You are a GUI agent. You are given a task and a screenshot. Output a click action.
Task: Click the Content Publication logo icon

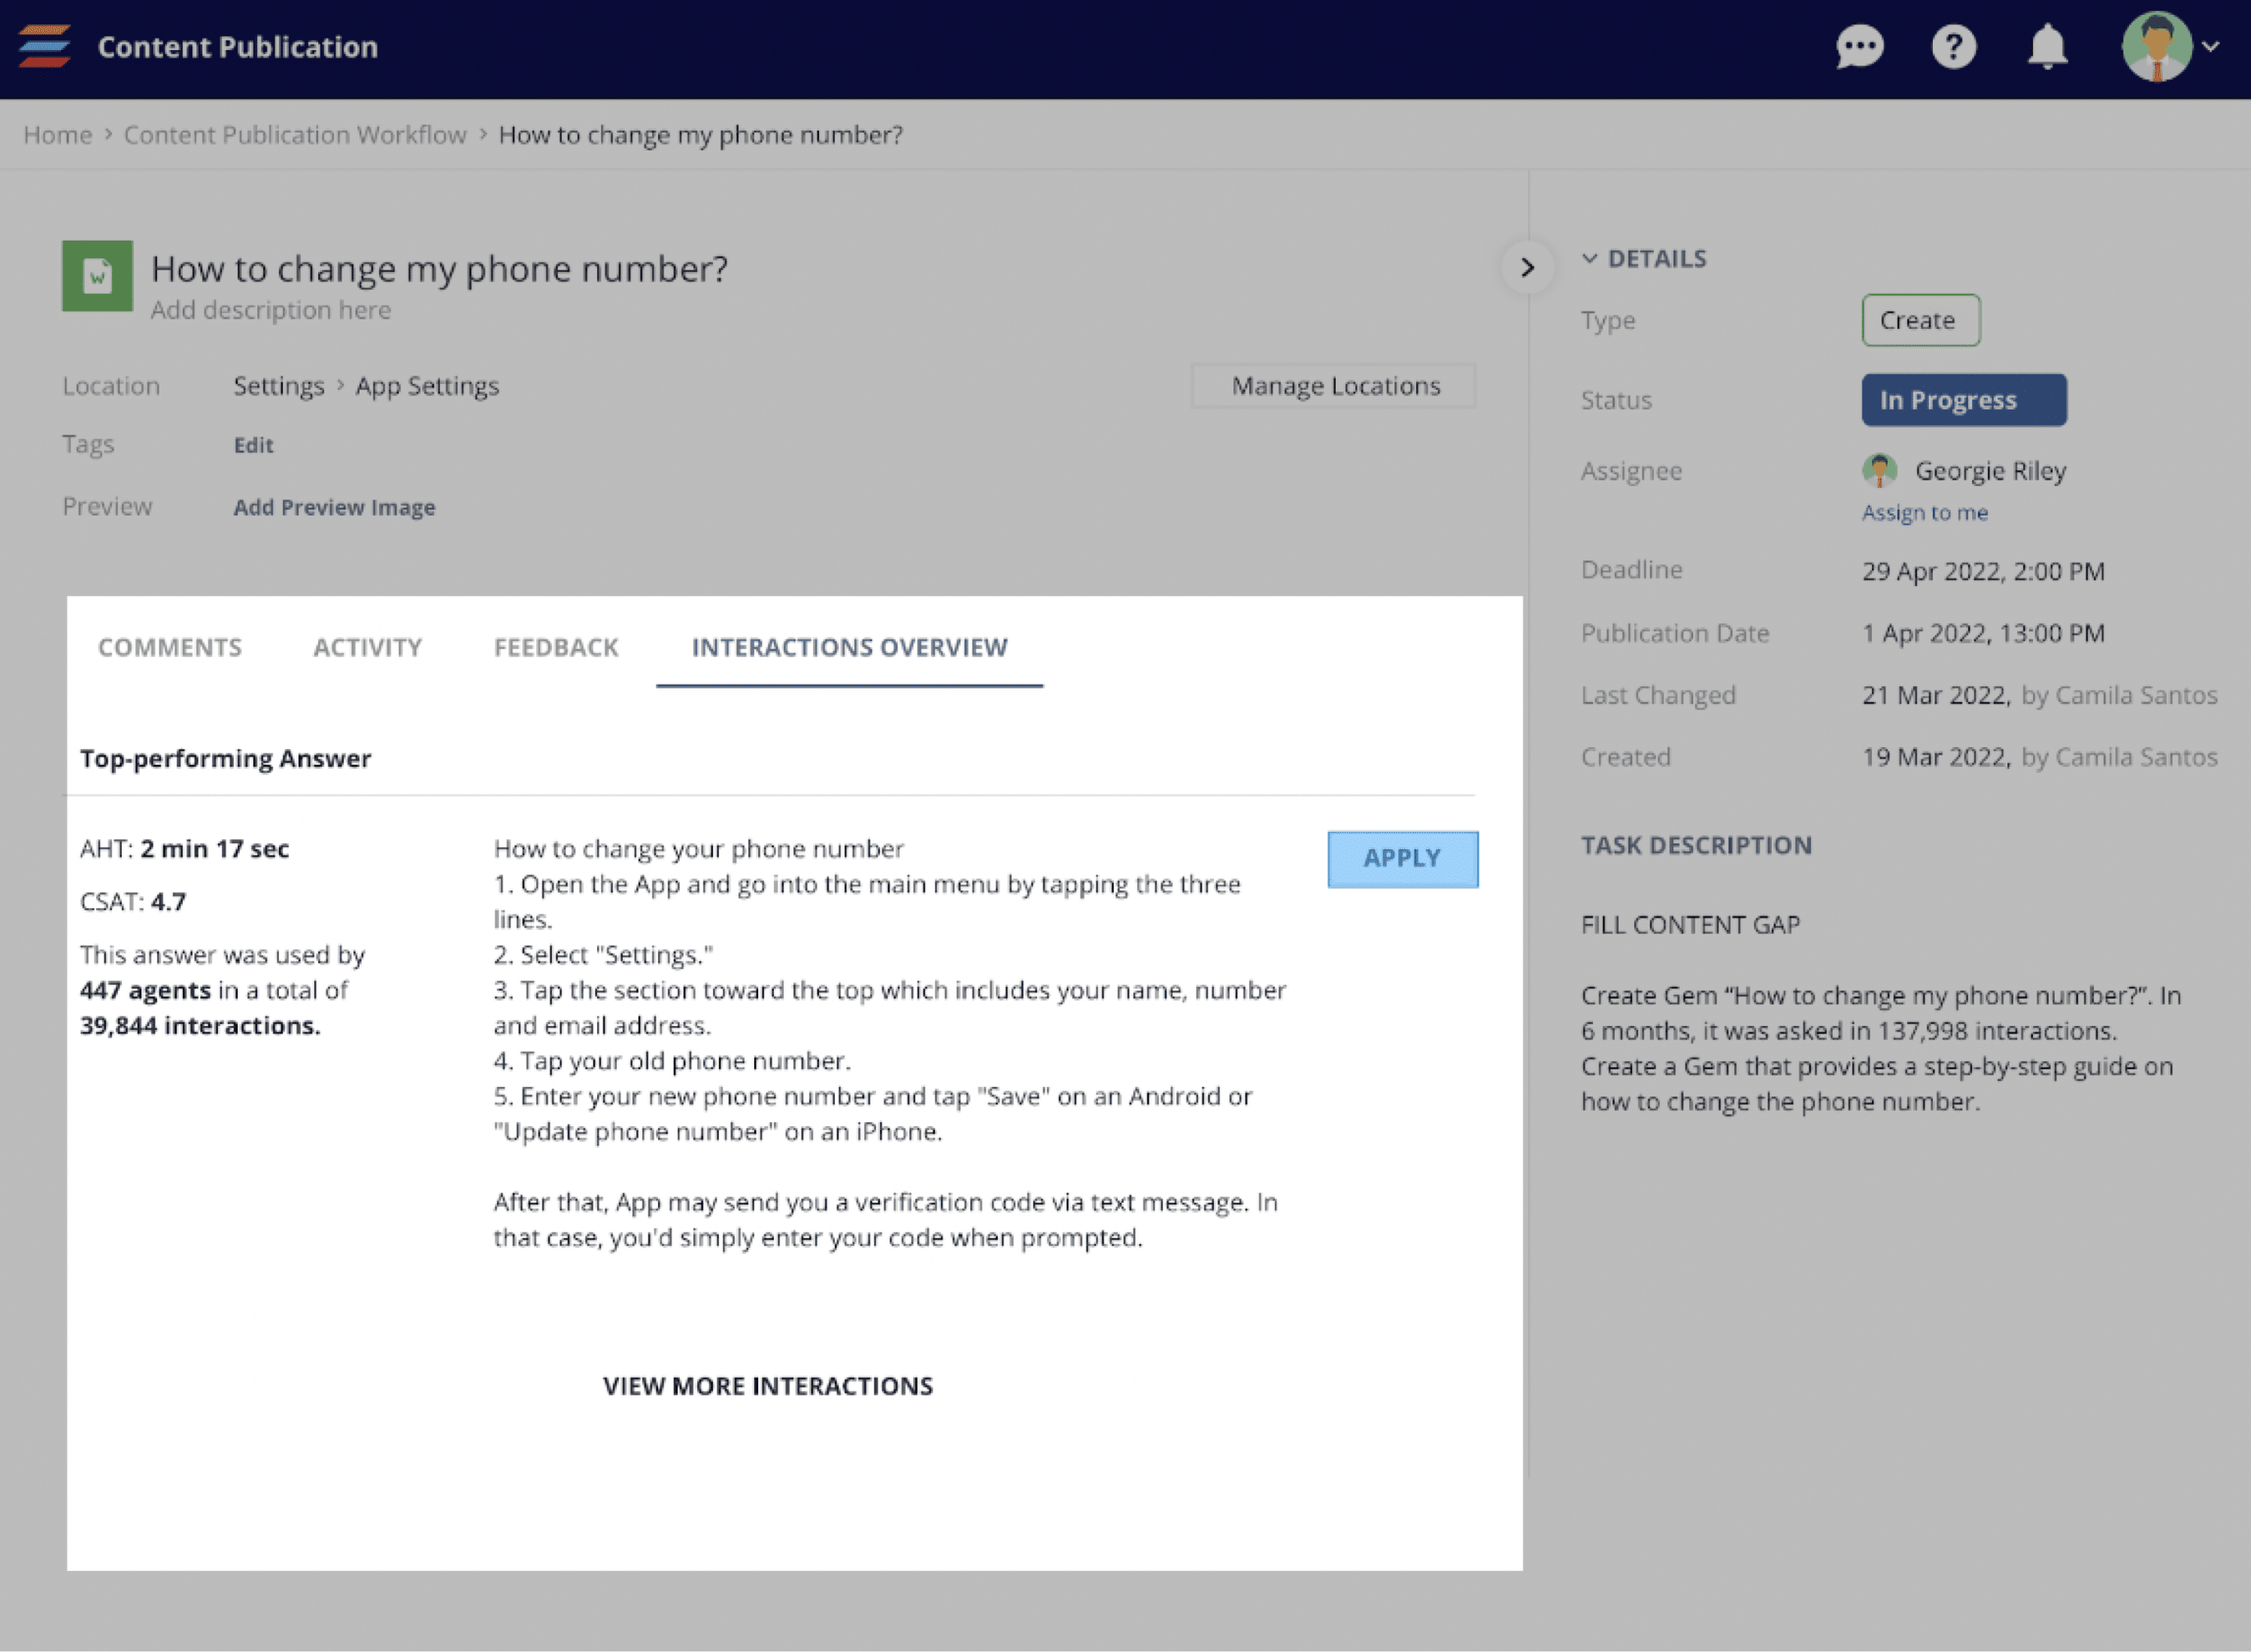point(45,47)
